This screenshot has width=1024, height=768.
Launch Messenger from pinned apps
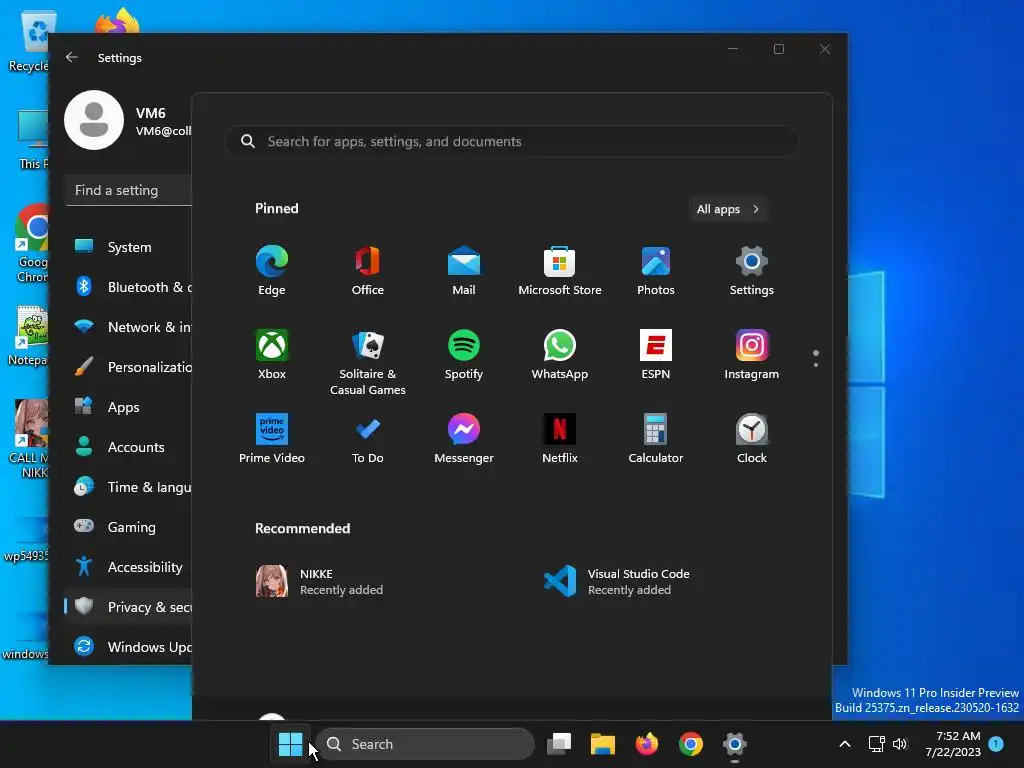coord(464,438)
